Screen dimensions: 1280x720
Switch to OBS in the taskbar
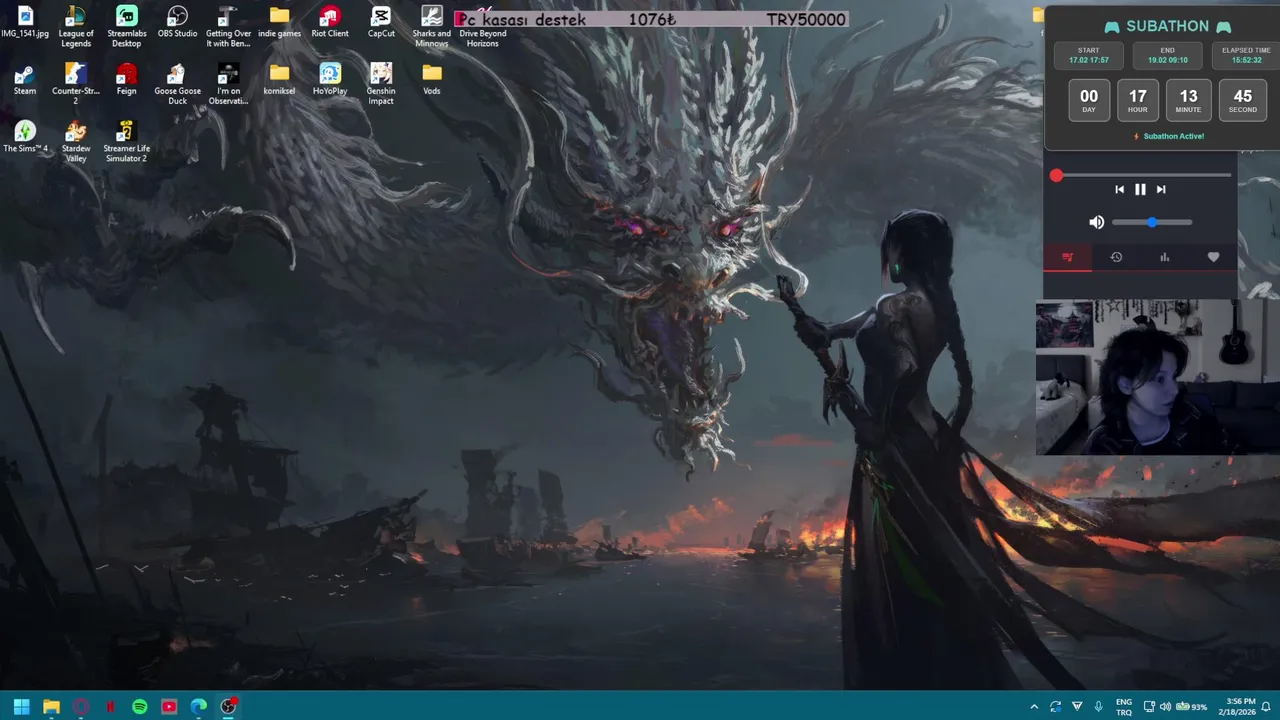click(228, 706)
